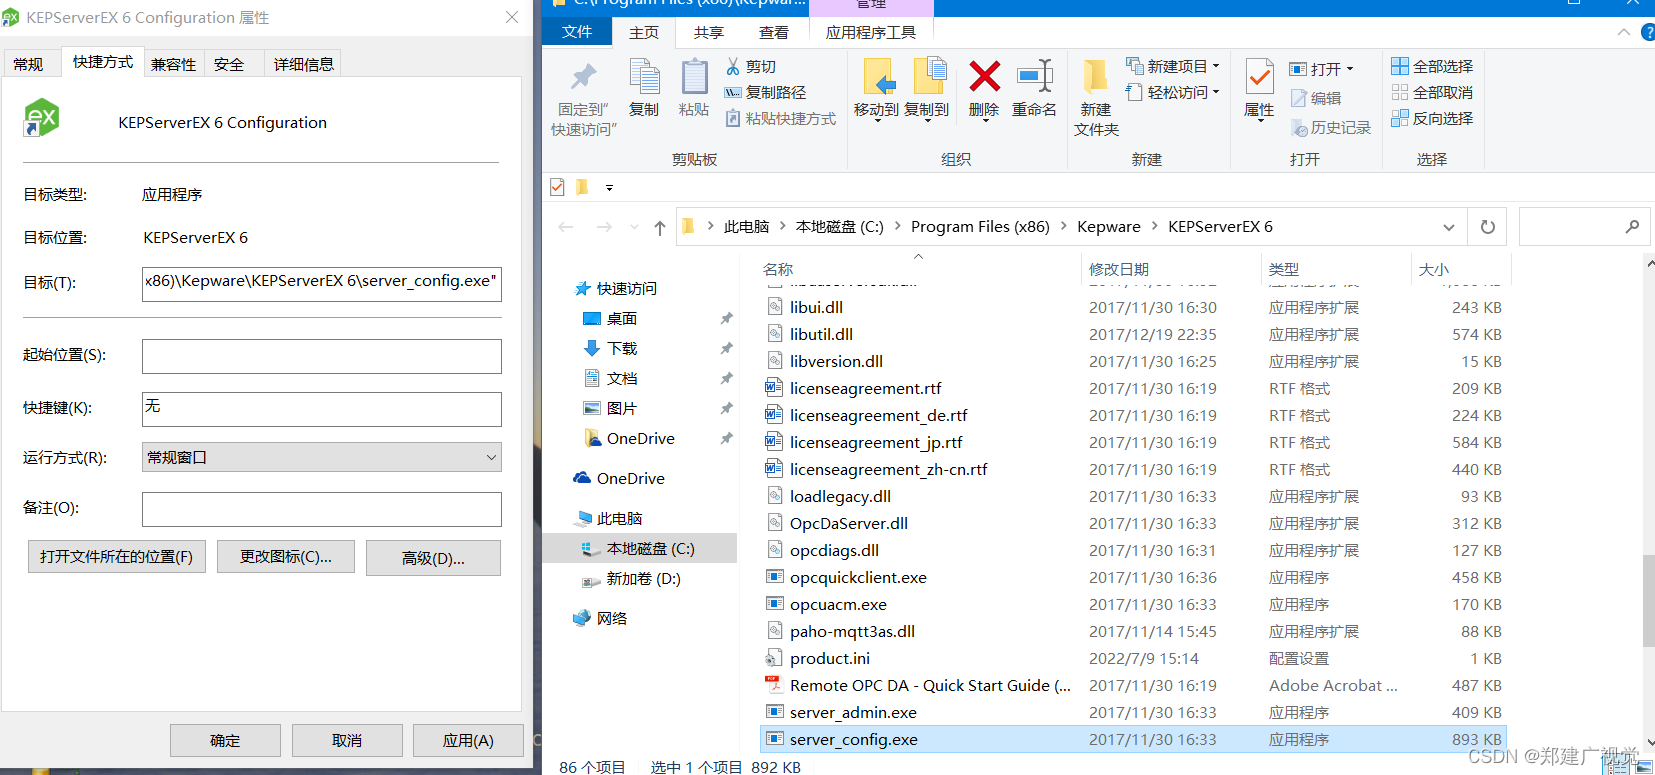Open Network in navigation pane
This screenshot has height=775, width=1655.
point(600,618)
